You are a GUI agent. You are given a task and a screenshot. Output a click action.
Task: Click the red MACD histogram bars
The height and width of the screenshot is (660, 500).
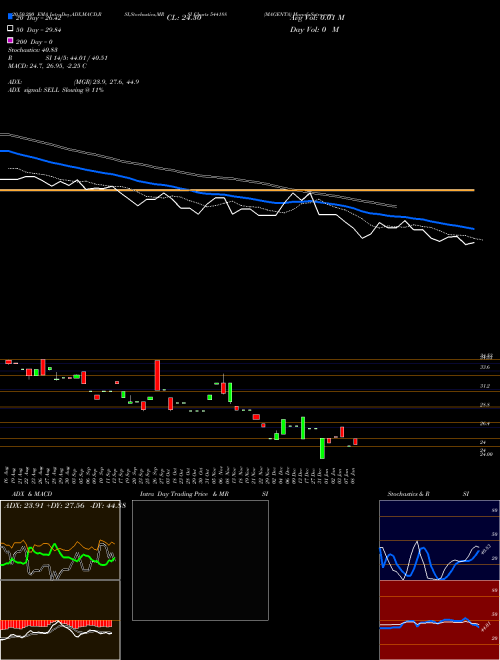pyautogui.click(x=56, y=624)
